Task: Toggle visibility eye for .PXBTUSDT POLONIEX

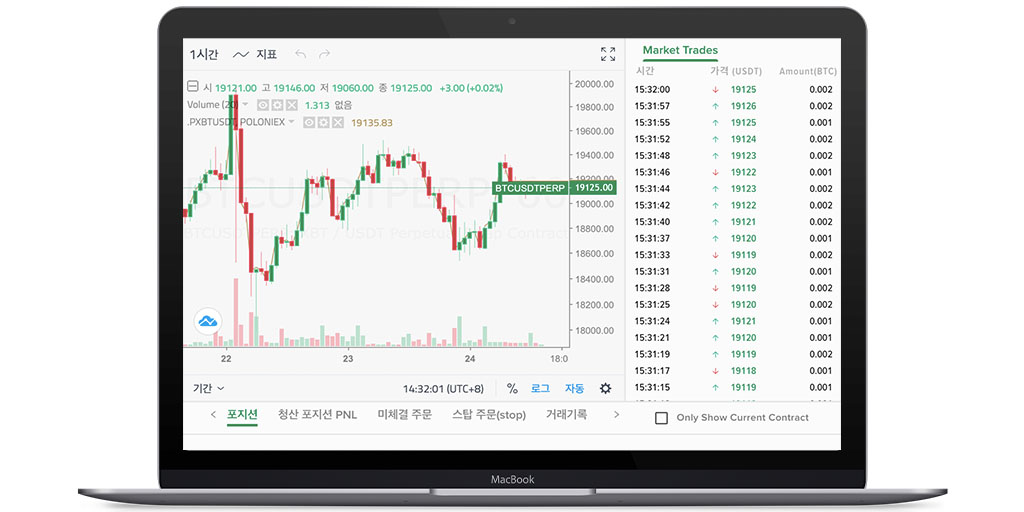Action: tap(309, 122)
